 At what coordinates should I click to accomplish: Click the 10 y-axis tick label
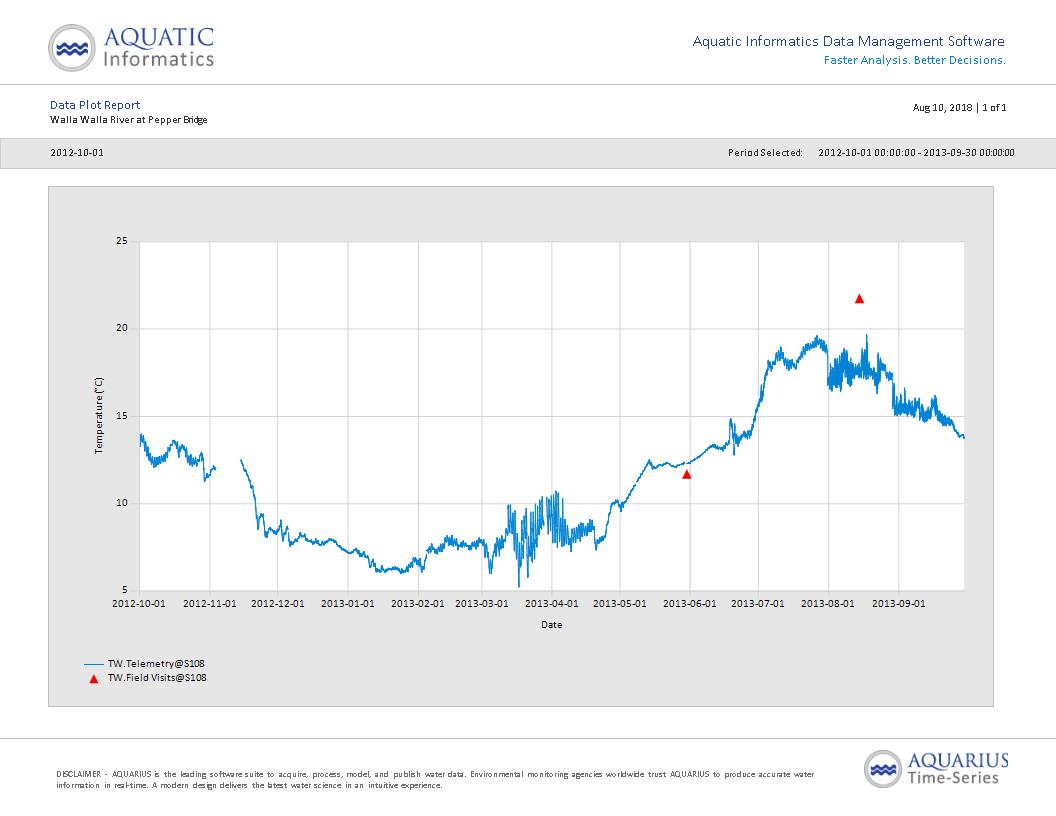pyautogui.click(x=122, y=503)
